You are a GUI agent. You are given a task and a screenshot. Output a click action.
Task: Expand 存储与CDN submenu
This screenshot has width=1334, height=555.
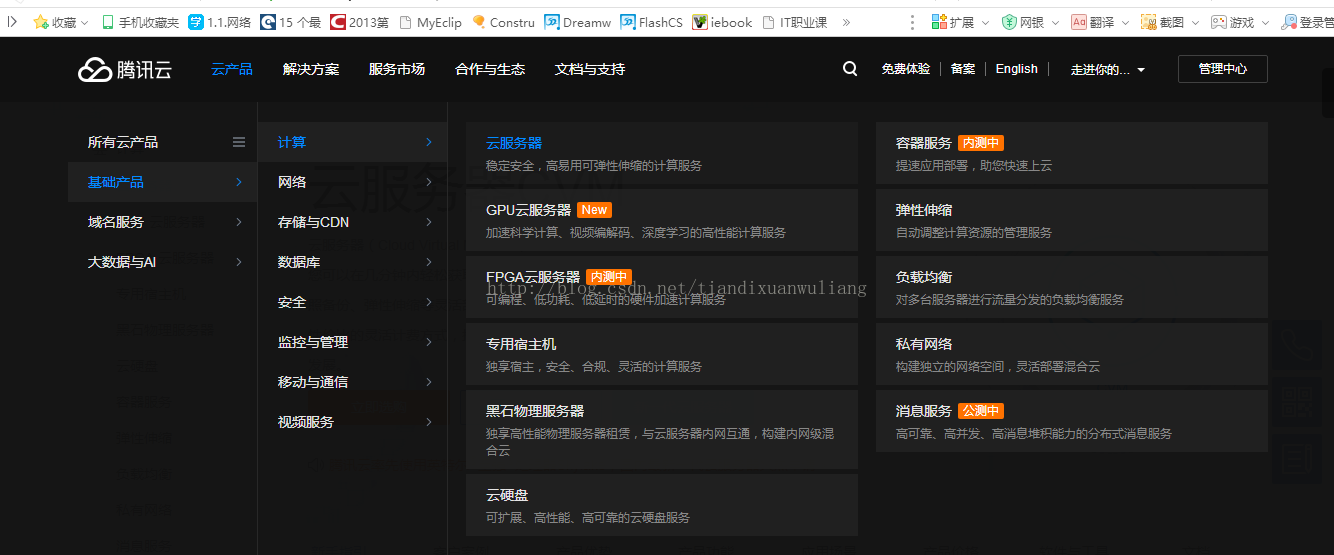click(353, 222)
